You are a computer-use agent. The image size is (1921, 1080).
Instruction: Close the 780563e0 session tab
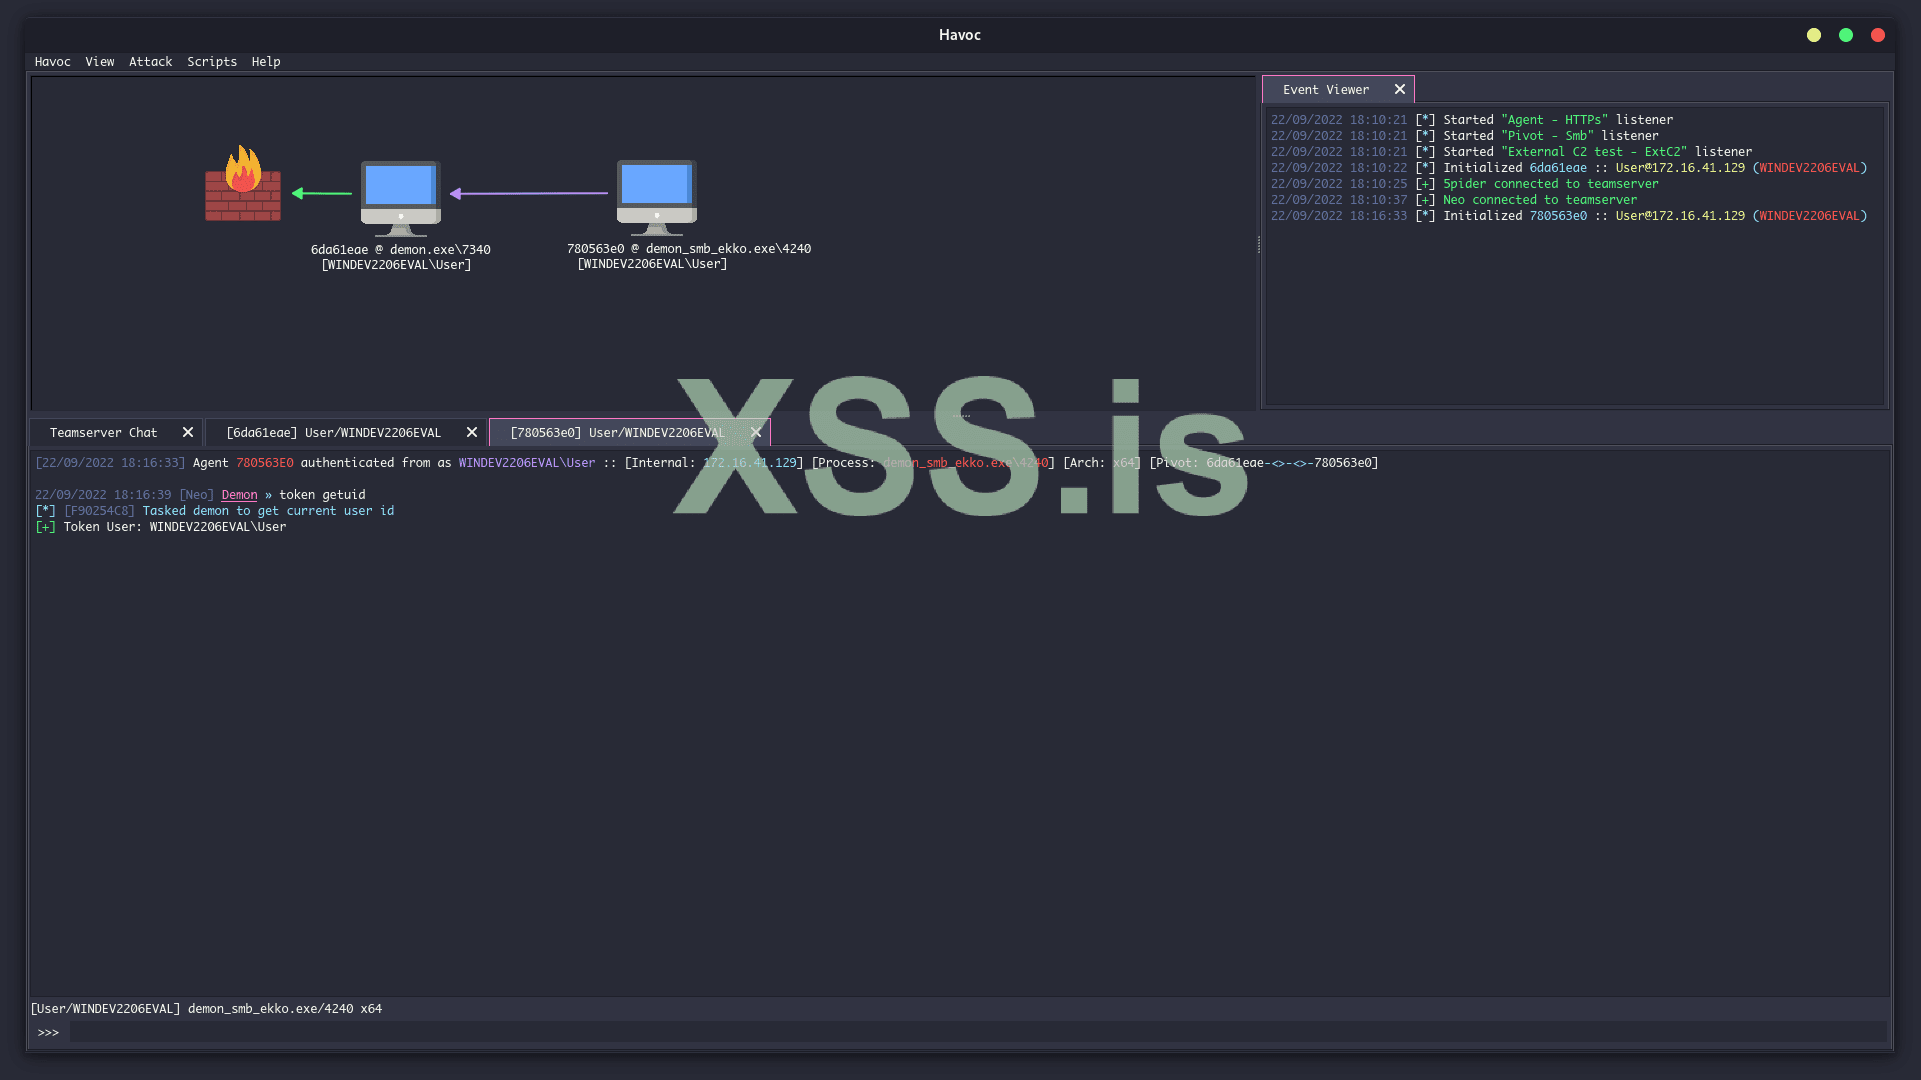756,433
